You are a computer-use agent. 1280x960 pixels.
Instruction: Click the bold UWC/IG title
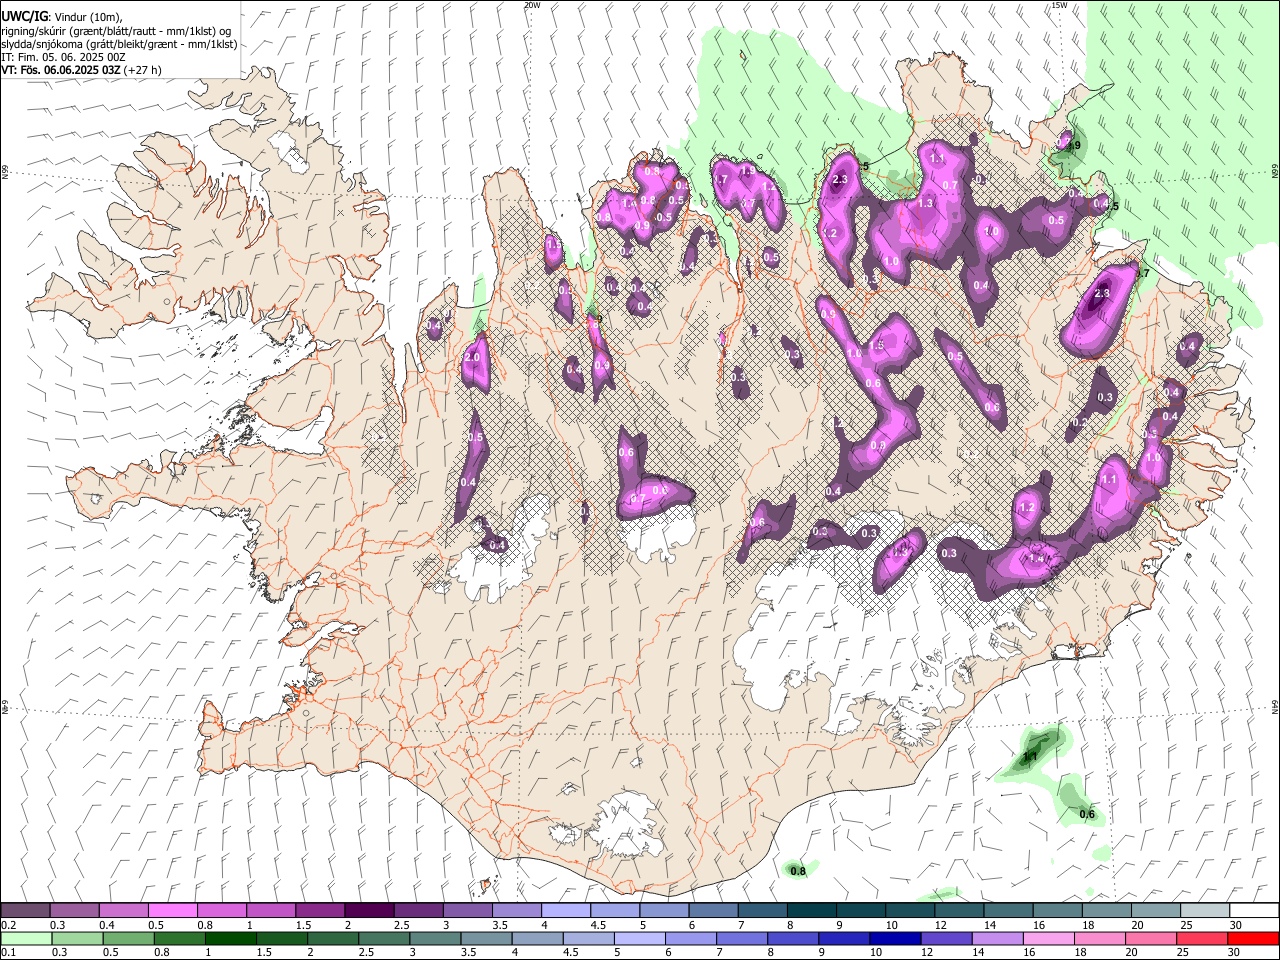[x=24, y=16]
